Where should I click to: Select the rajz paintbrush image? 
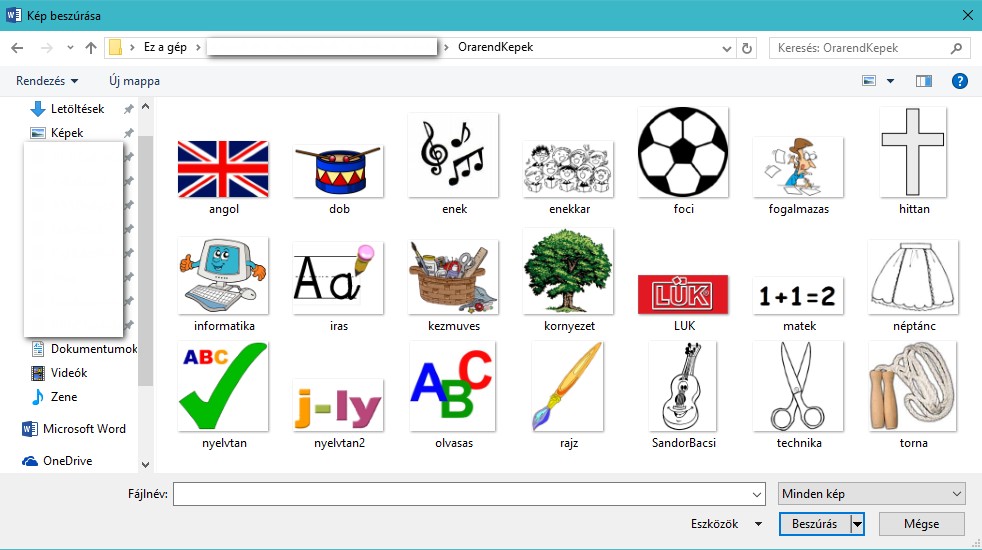tap(567, 387)
